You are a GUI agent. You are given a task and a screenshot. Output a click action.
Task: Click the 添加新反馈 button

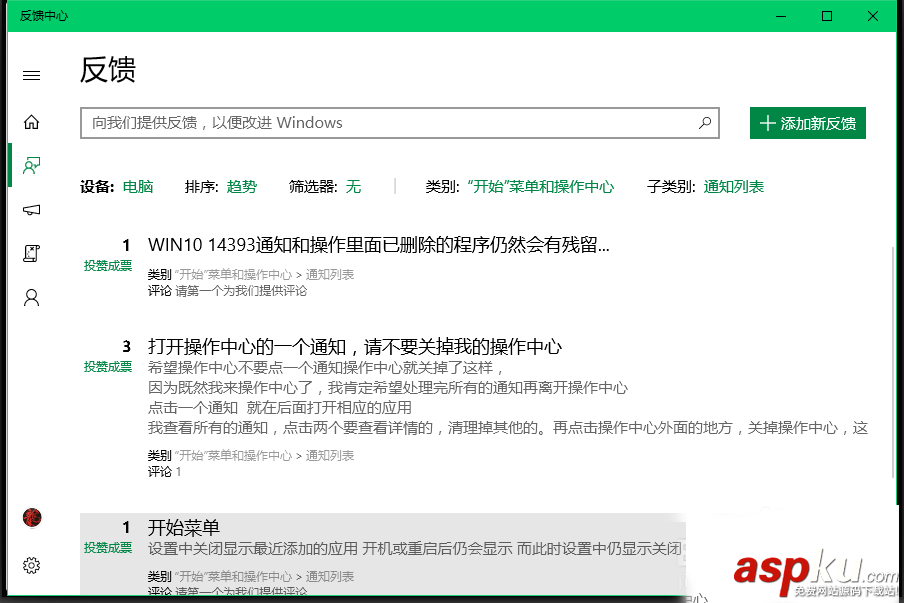(x=808, y=123)
